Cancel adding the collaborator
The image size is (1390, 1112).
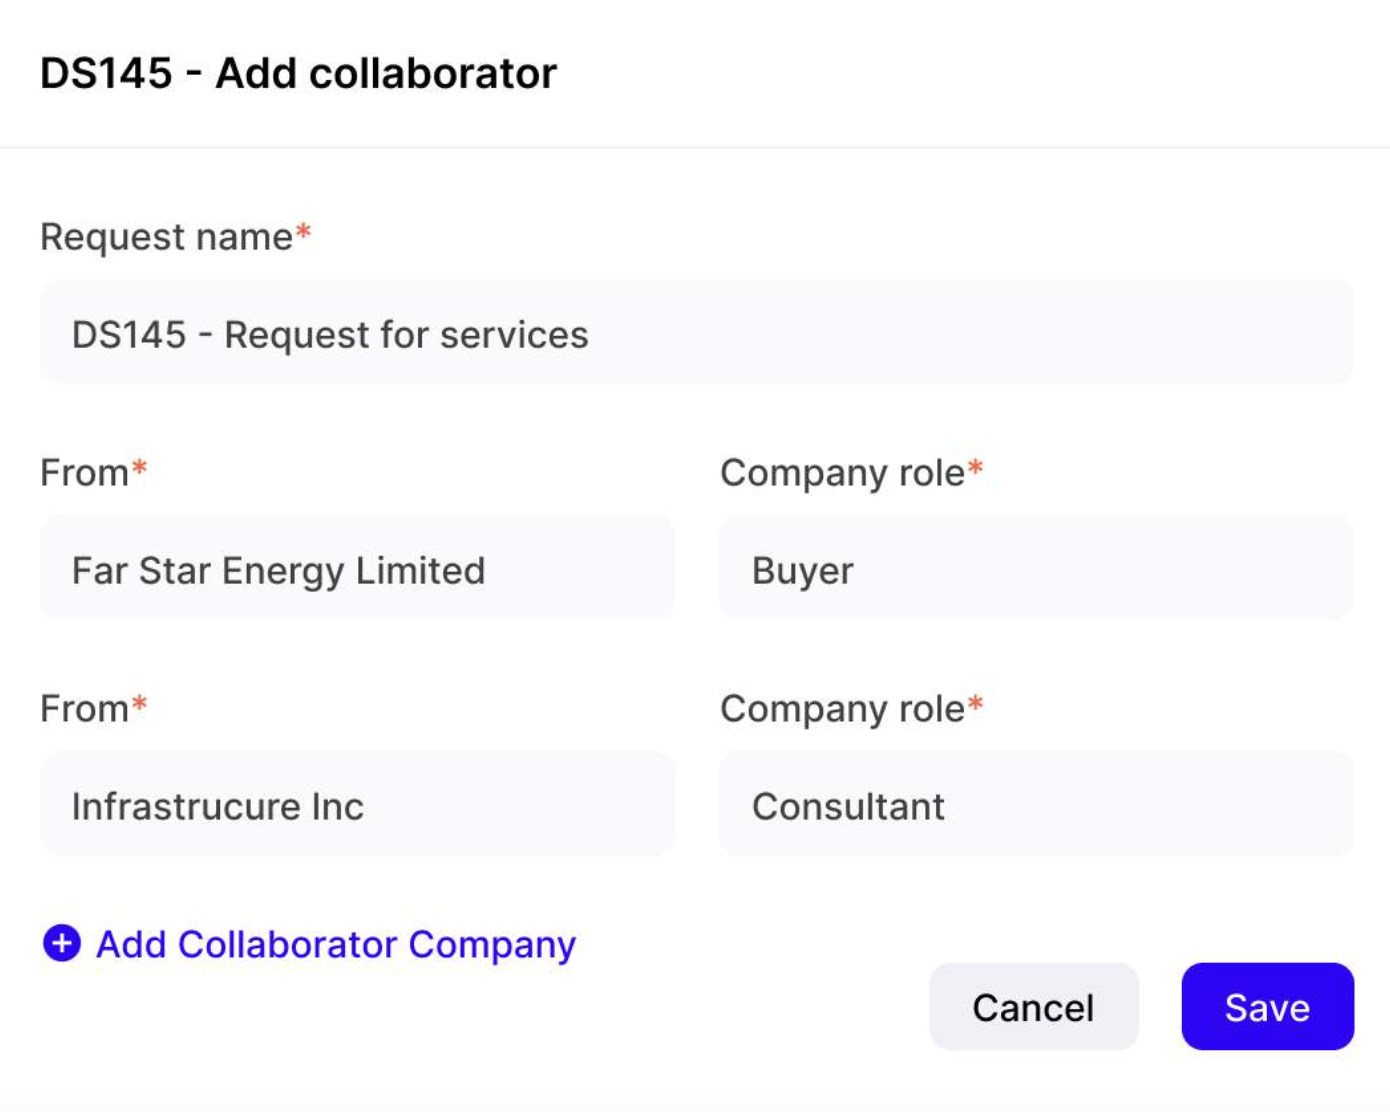point(1033,1007)
